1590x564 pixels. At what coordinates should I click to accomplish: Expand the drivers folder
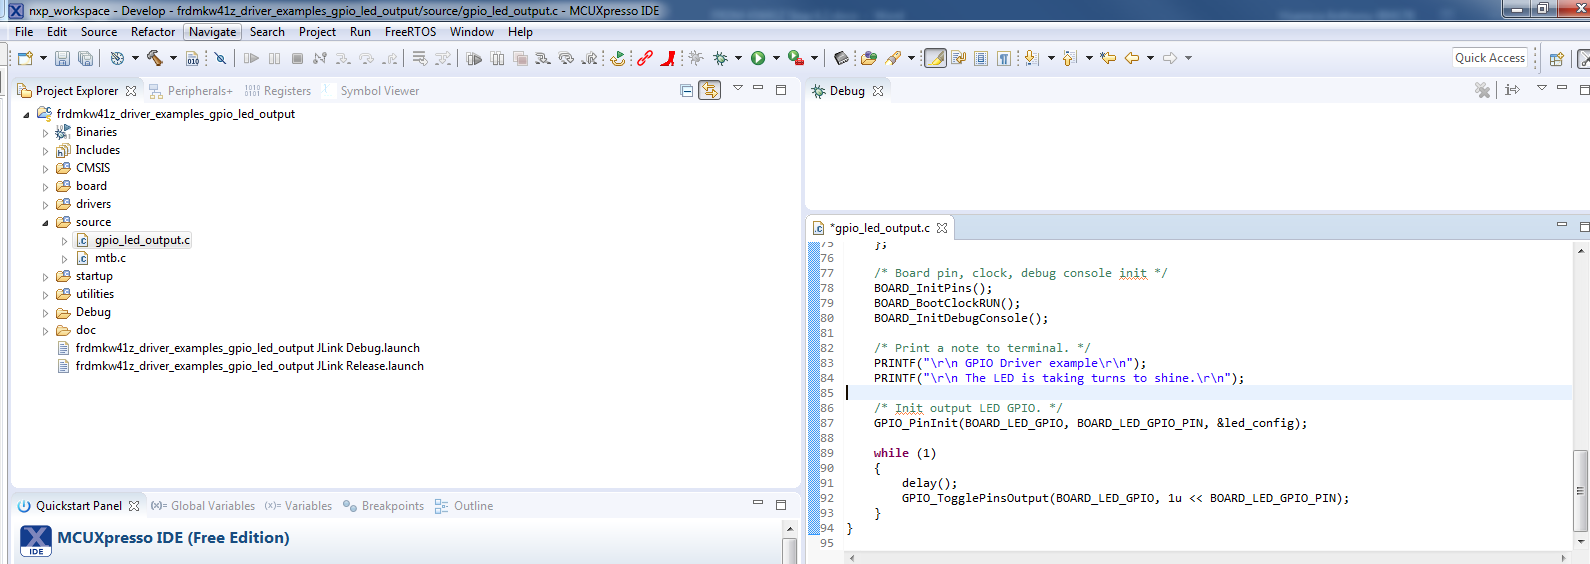(x=45, y=205)
